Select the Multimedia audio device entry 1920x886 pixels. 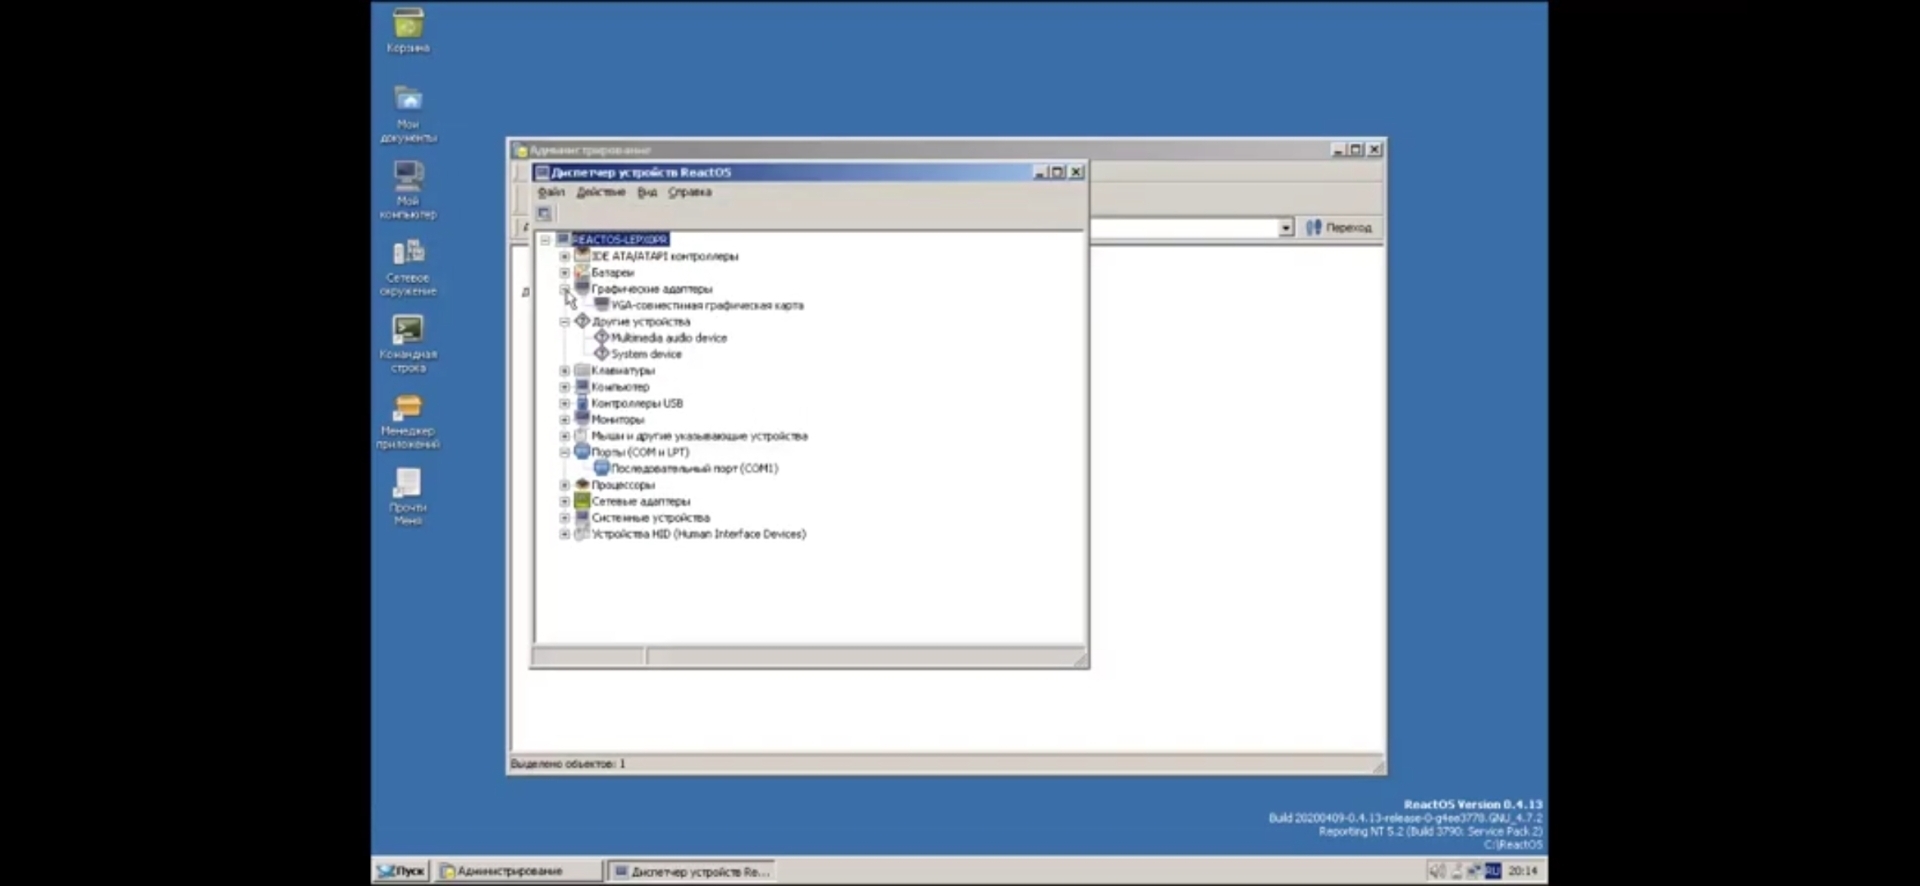[x=668, y=338]
